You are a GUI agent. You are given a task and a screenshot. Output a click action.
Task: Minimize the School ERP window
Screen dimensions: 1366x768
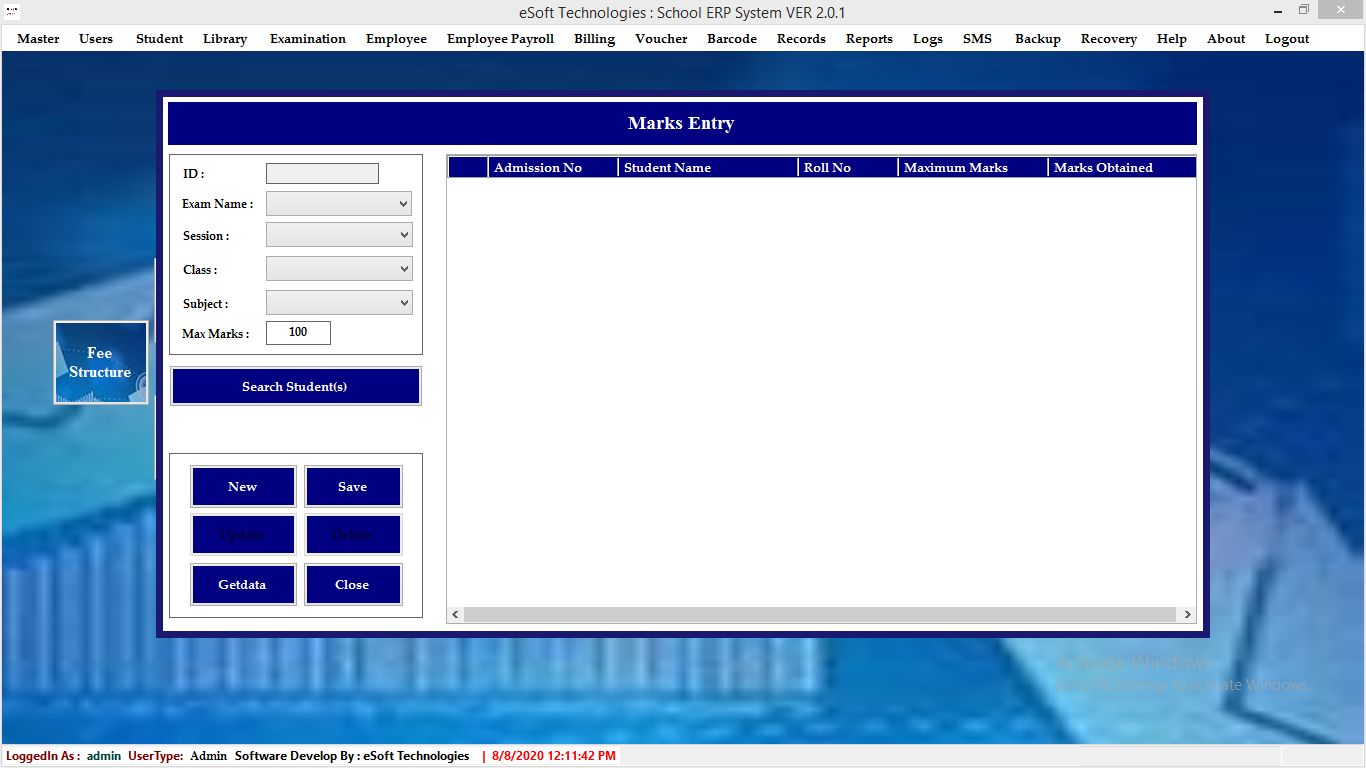coord(1277,11)
